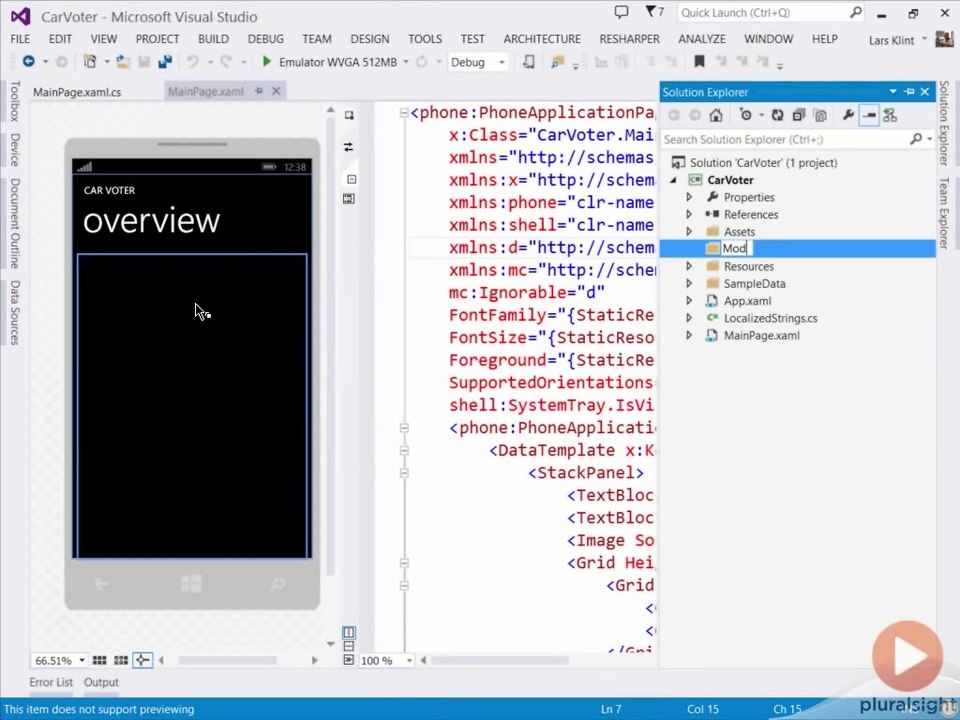Collapse the XAML pane chevron icon
Screen dimensions: 960x720
[x=348, y=660]
